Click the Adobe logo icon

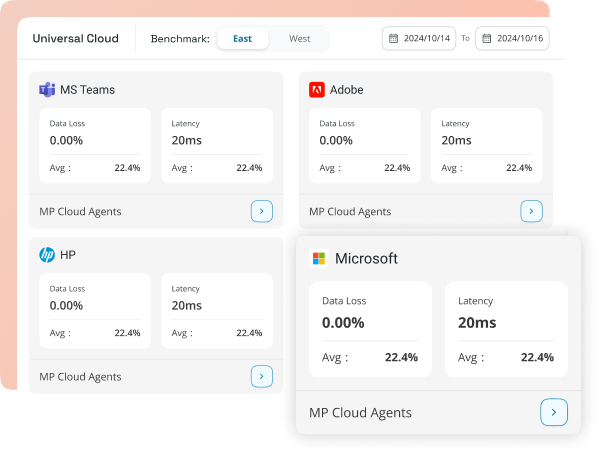(317, 89)
